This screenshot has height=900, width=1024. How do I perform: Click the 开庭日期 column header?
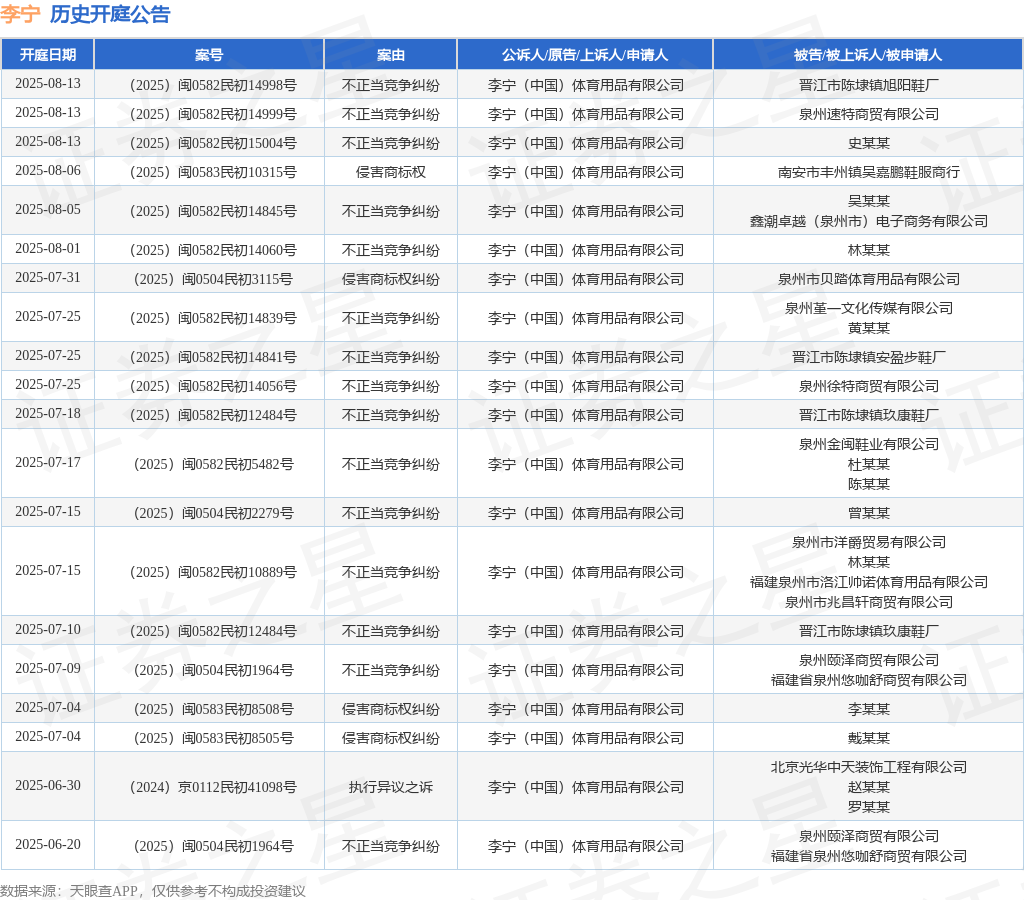click(x=48, y=55)
